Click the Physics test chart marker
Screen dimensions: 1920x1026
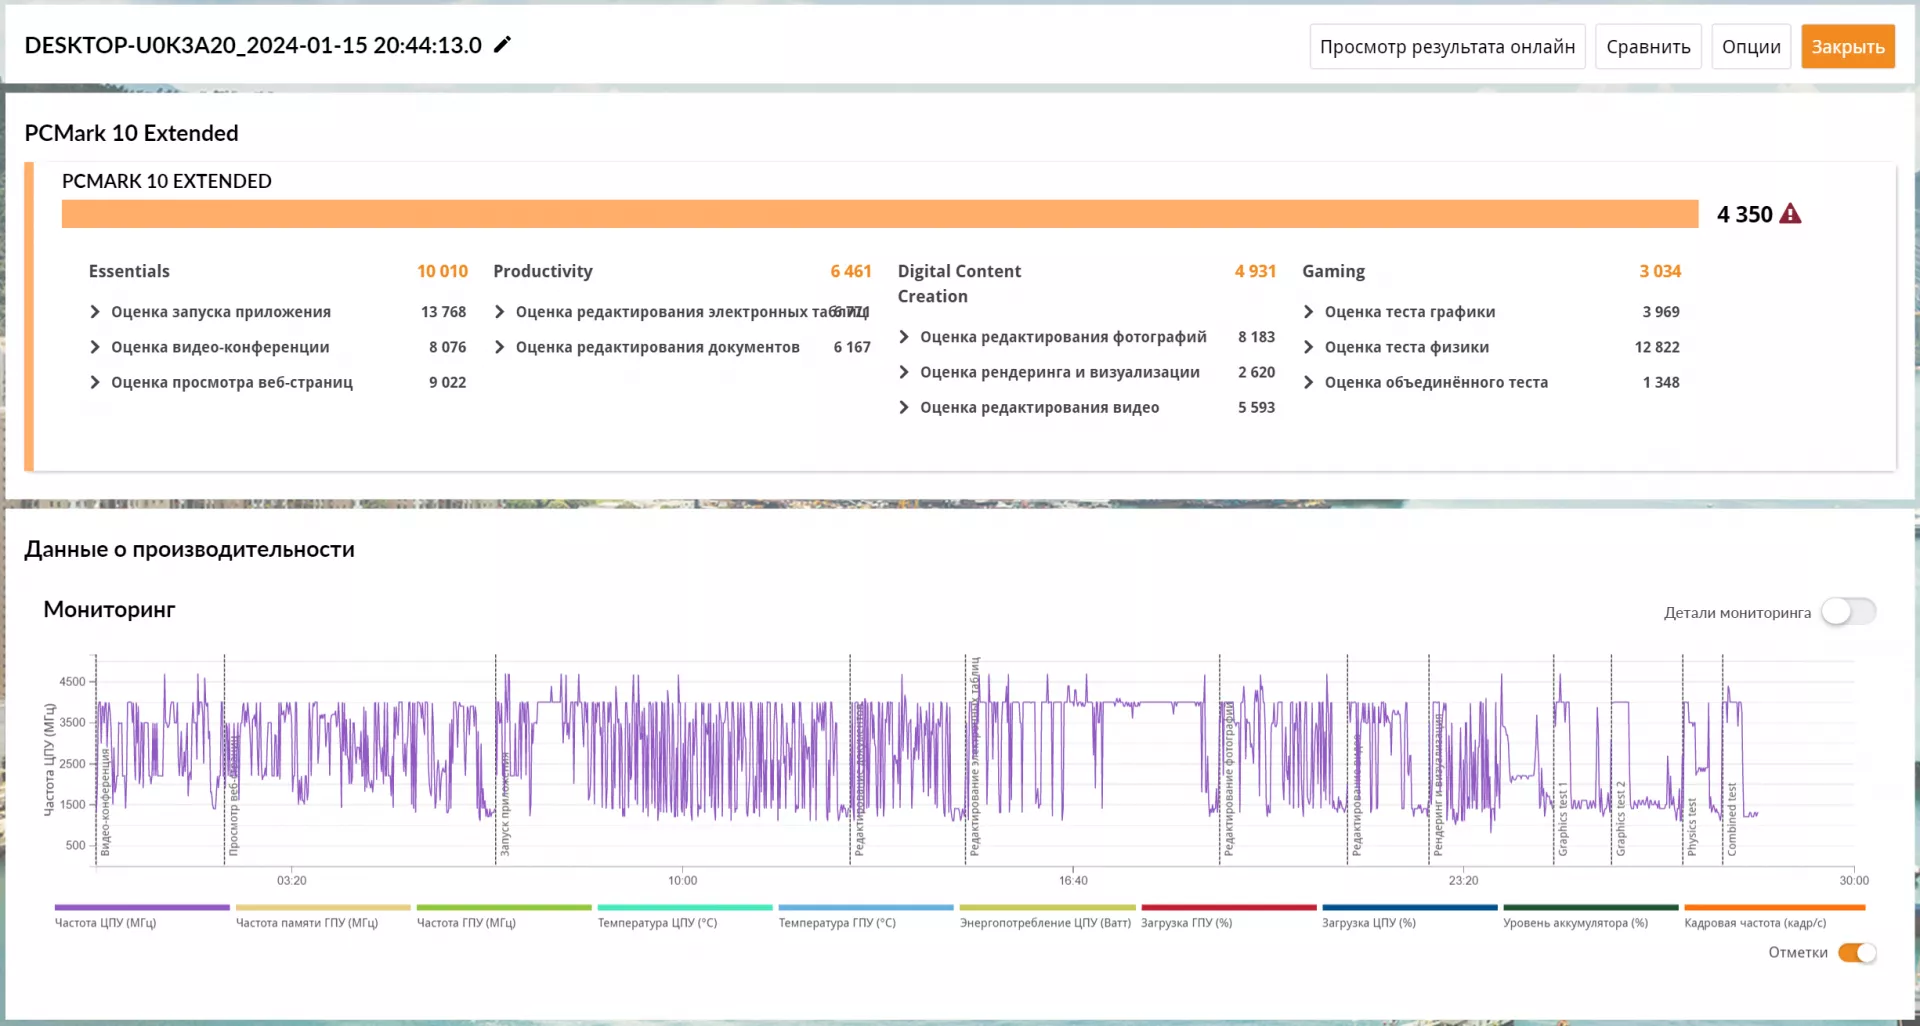pyautogui.click(x=1691, y=827)
